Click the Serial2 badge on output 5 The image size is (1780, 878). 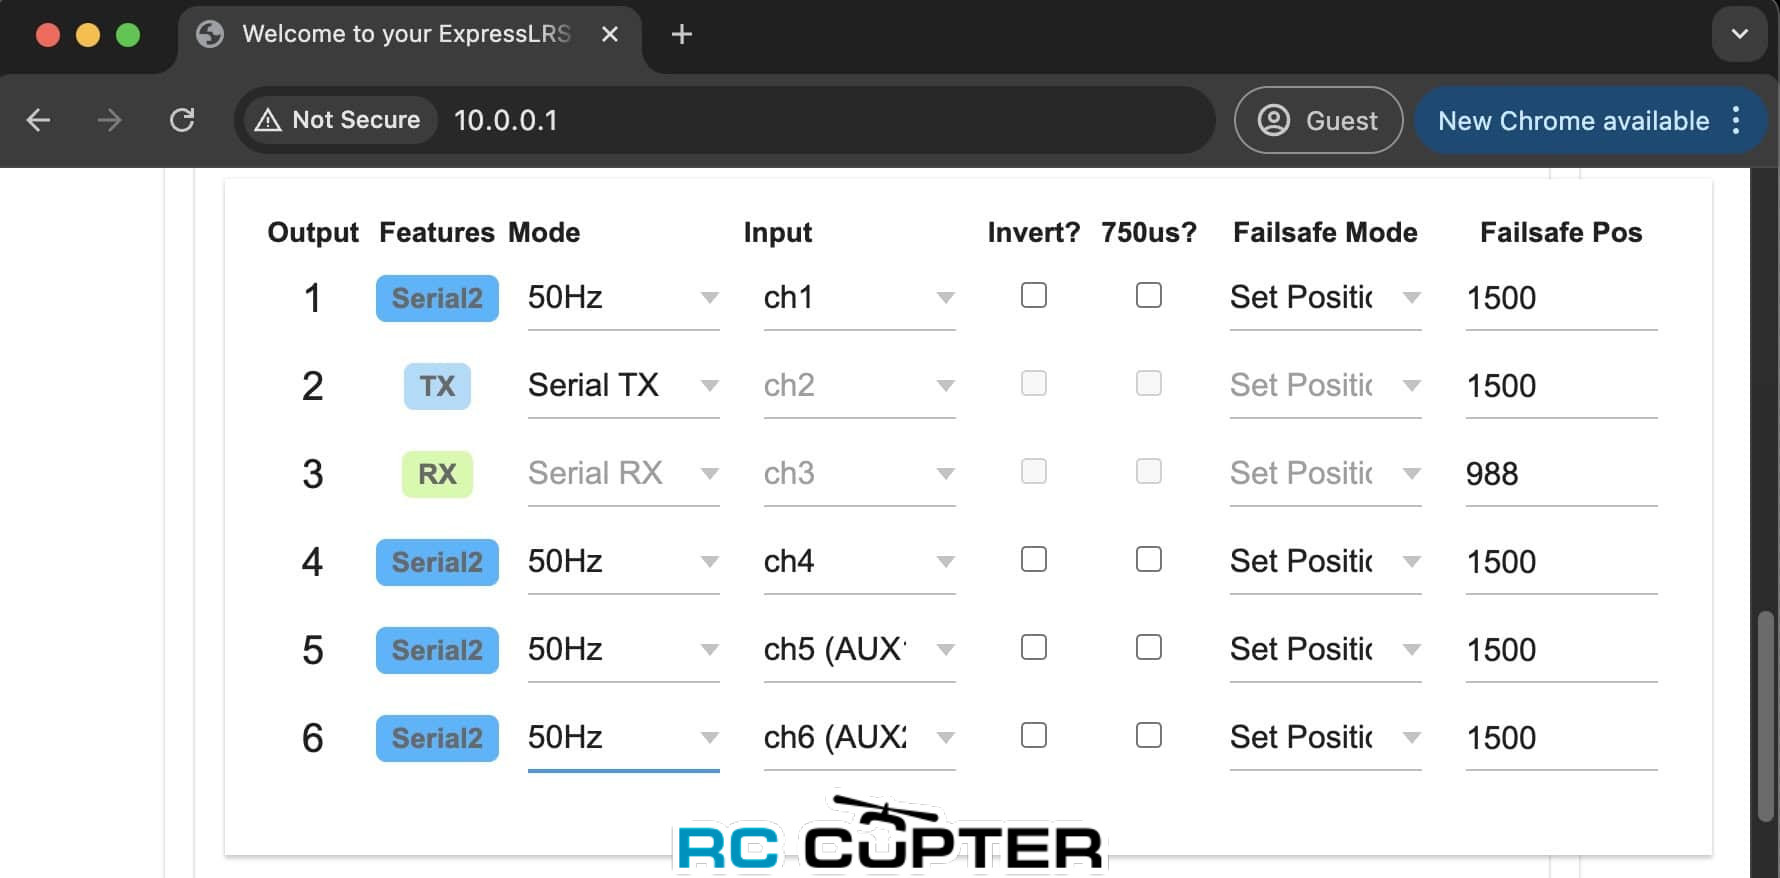[437, 650]
